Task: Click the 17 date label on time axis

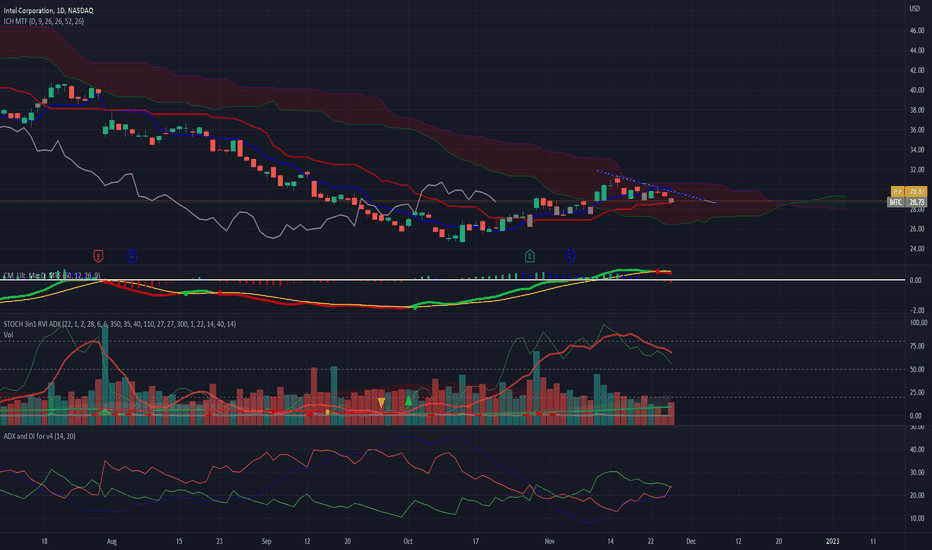Action: (x=476, y=542)
